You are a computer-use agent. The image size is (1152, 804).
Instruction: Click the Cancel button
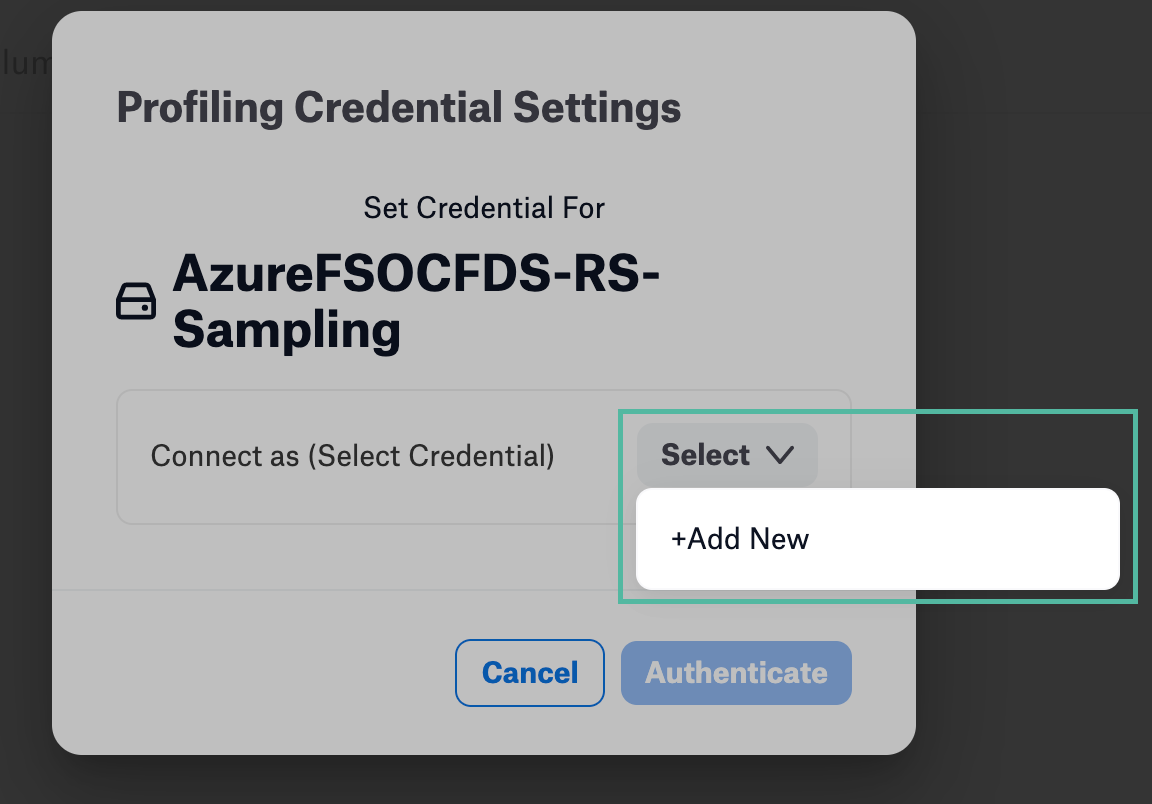point(530,672)
